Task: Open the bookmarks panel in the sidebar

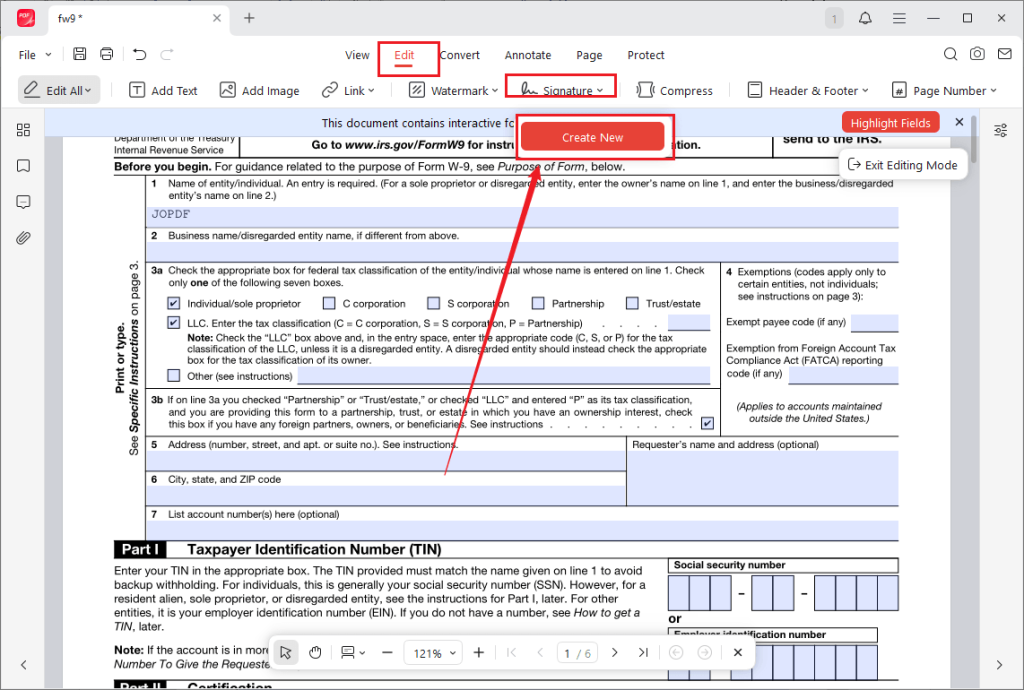Action: coord(24,166)
